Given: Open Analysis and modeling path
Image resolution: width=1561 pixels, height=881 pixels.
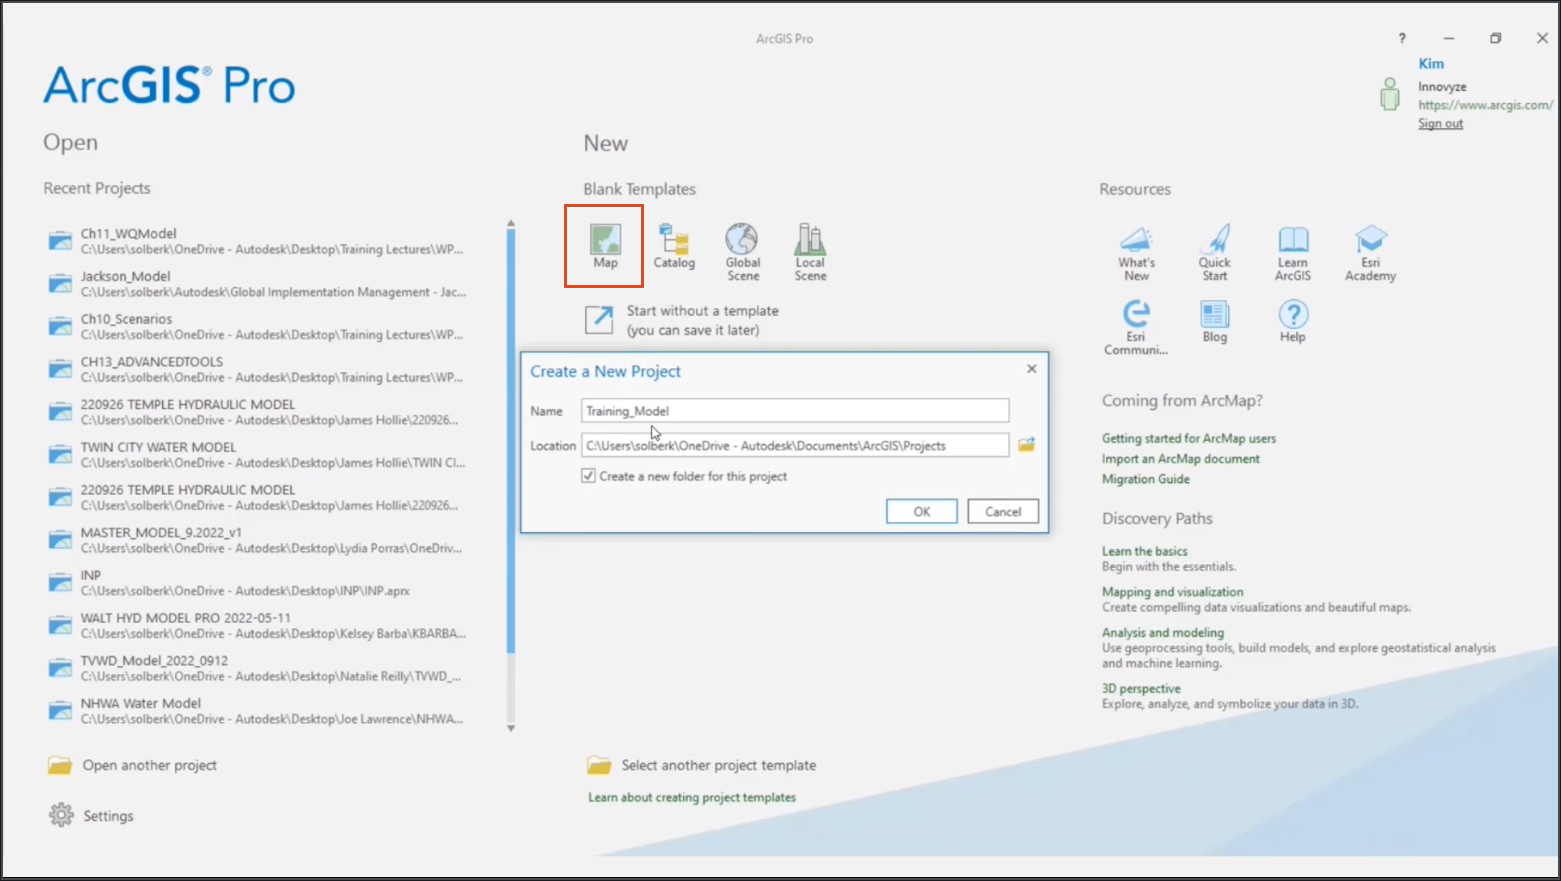Looking at the screenshot, I should click(x=1162, y=633).
